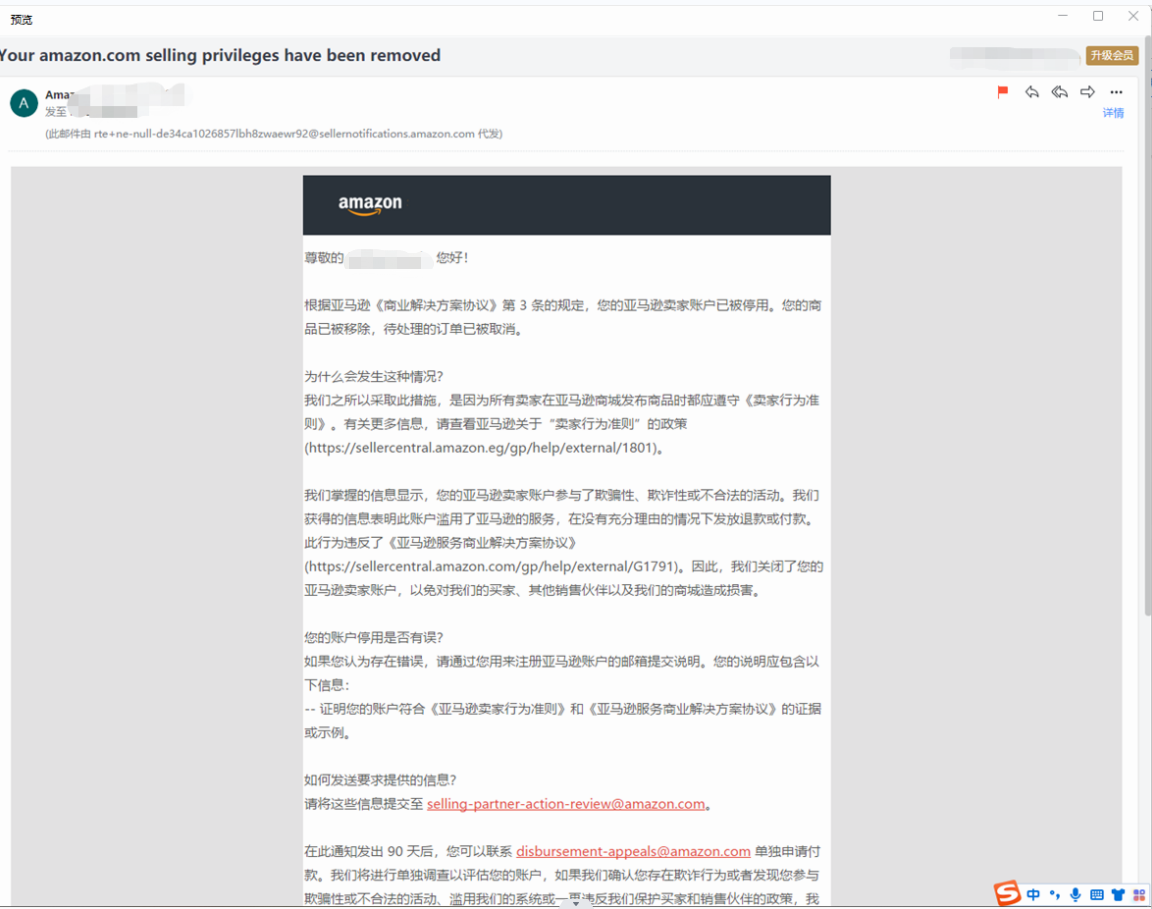This screenshot has height=909, width=1152.
Task: Minimize the preview window
Action: (1062, 15)
